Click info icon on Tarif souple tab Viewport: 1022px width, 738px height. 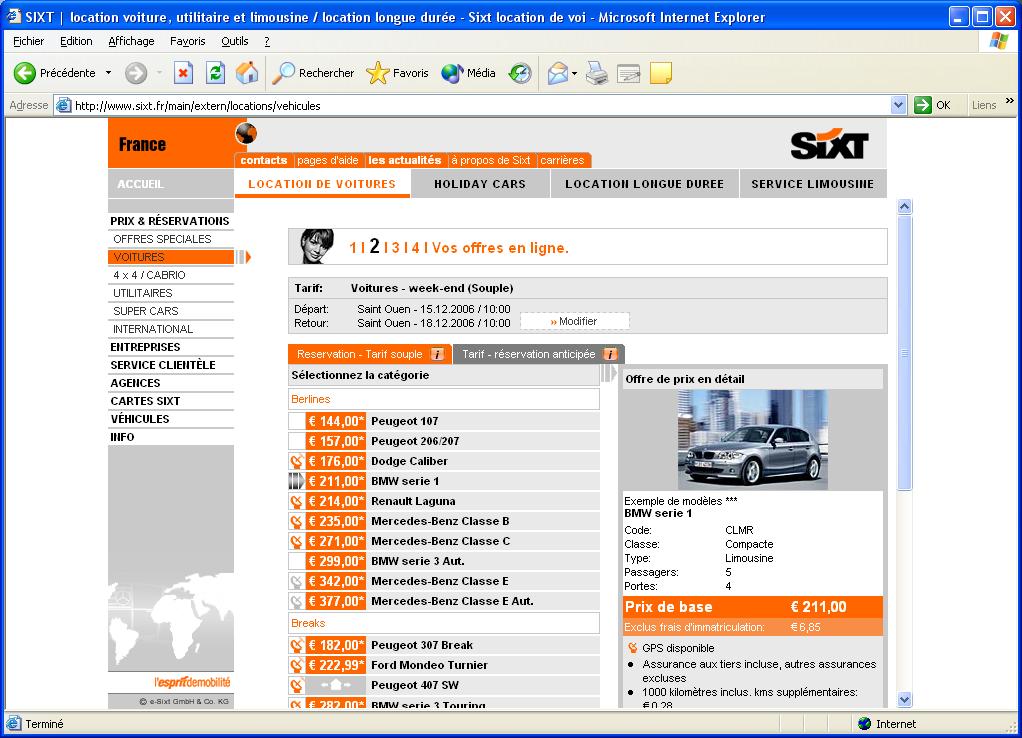[x=437, y=354]
